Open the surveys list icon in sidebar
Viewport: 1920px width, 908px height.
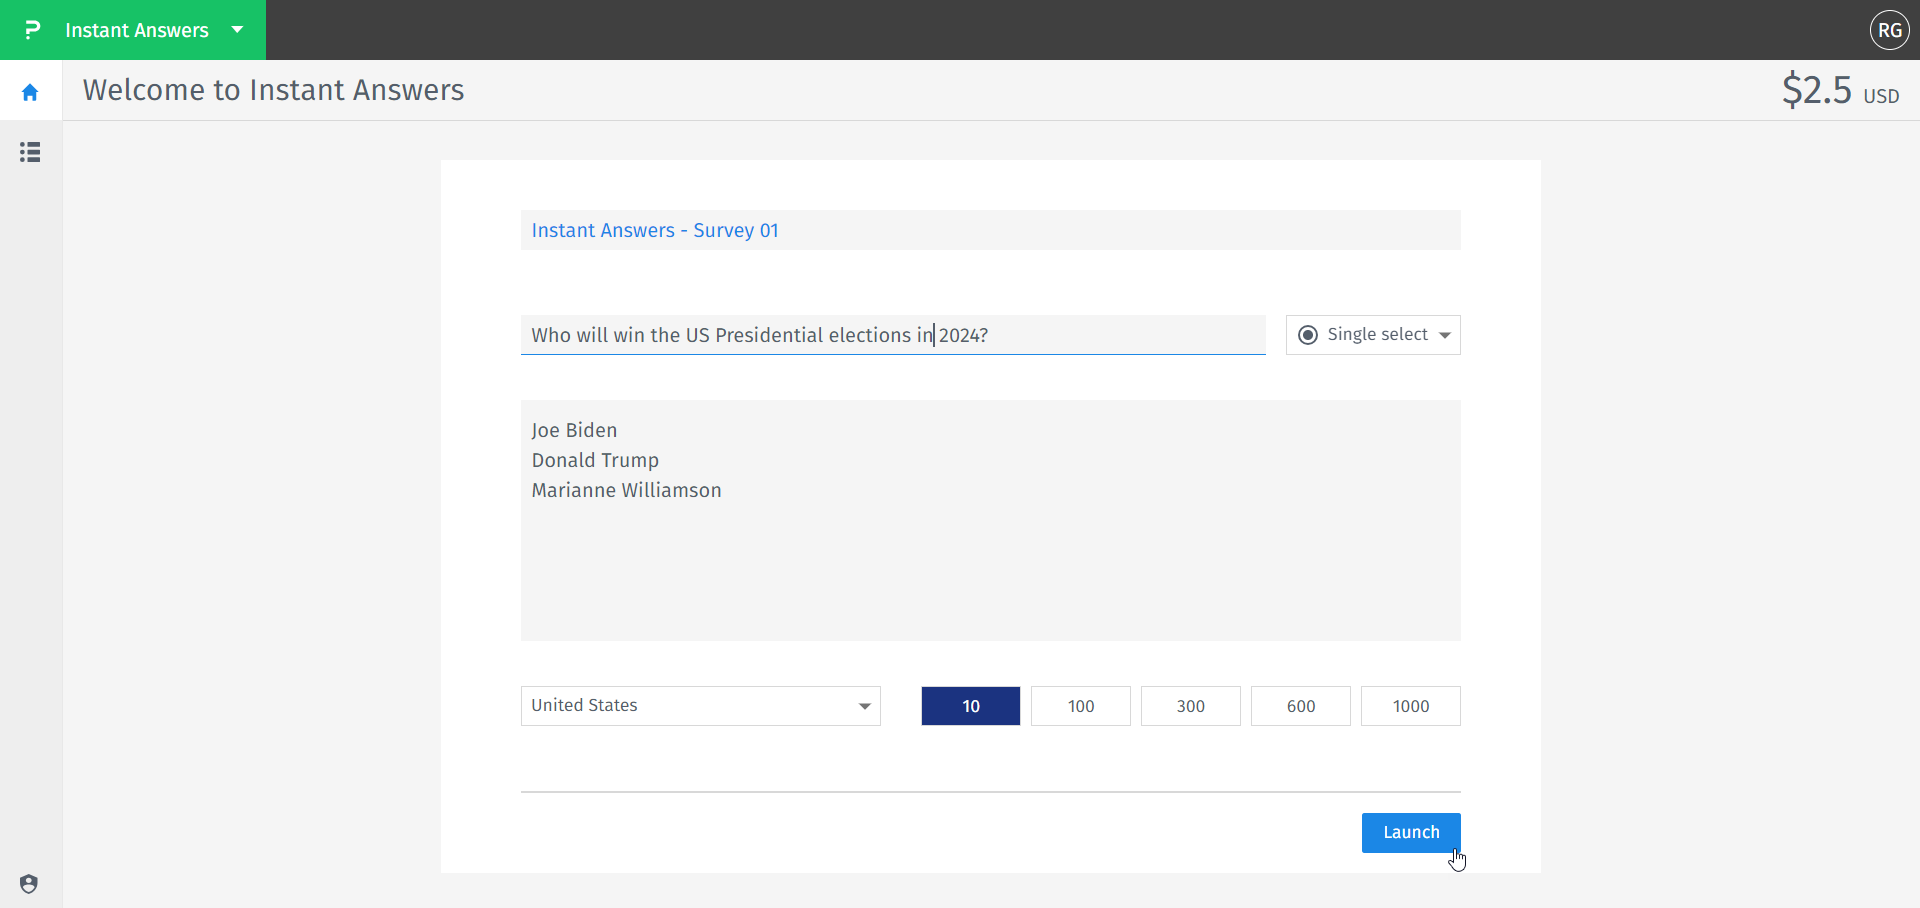pos(30,152)
